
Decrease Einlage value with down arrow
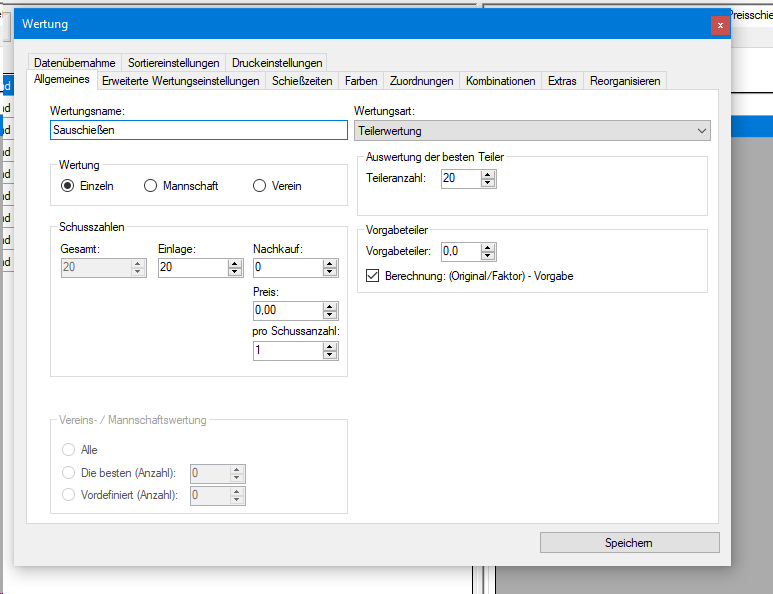(x=235, y=272)
